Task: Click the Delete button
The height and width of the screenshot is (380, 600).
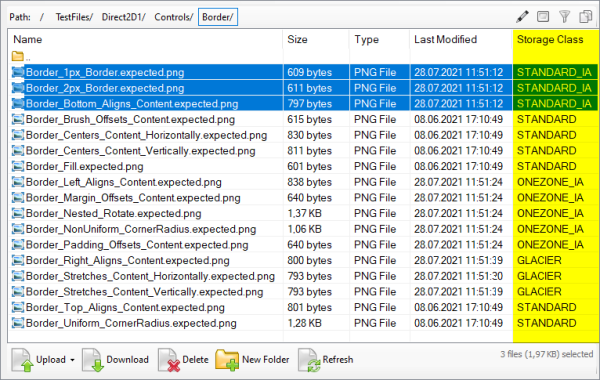Action: [x=184, y=360]
